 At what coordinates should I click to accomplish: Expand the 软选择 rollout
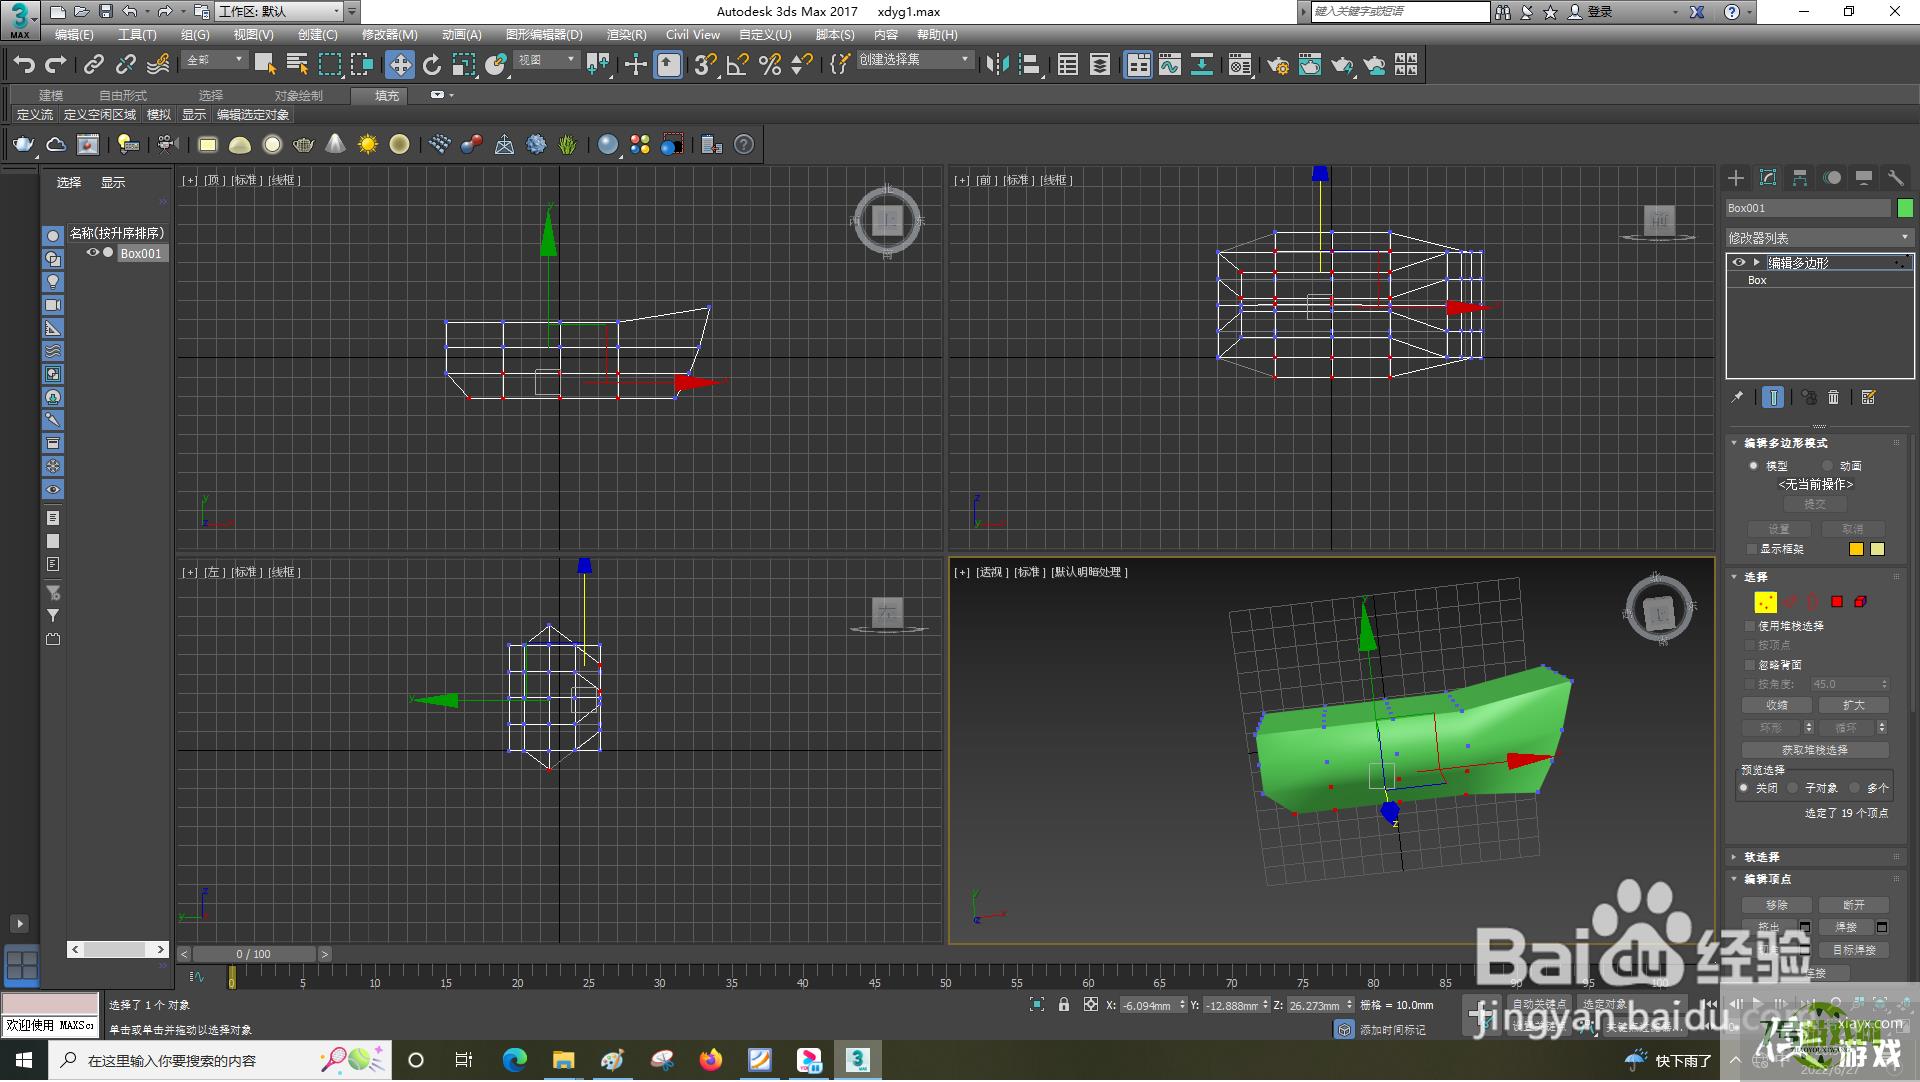point(1761,857)
